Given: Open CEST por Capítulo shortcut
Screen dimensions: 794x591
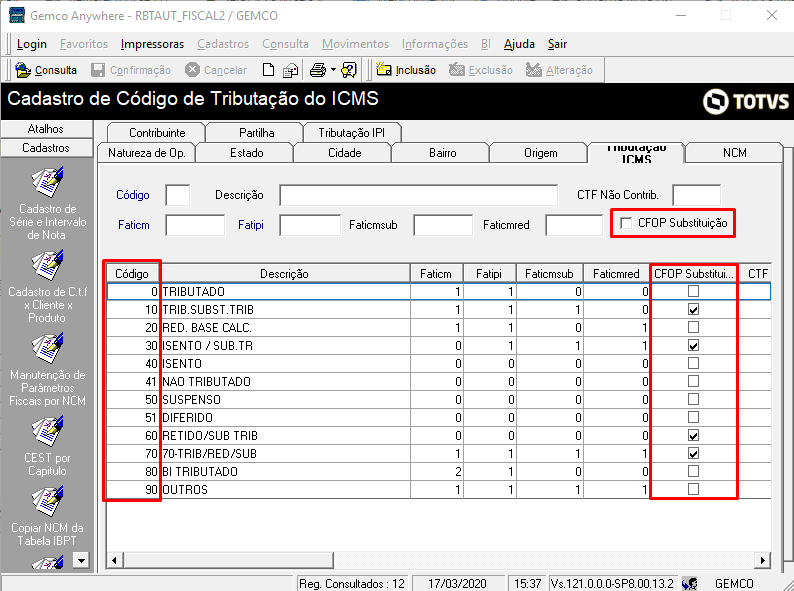Looking at the screenshot, I should click(x=47, y=446).
